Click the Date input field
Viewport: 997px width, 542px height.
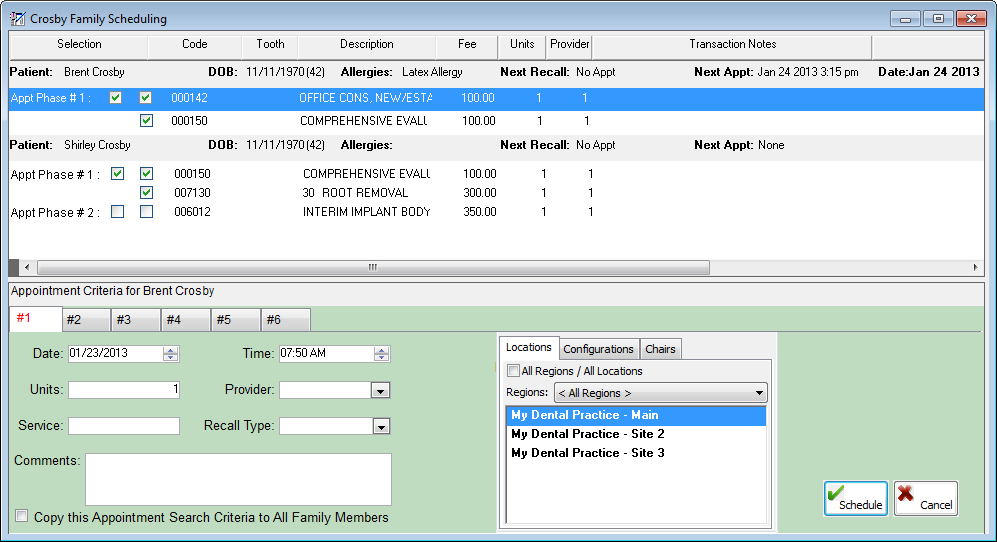coord(116,354)
